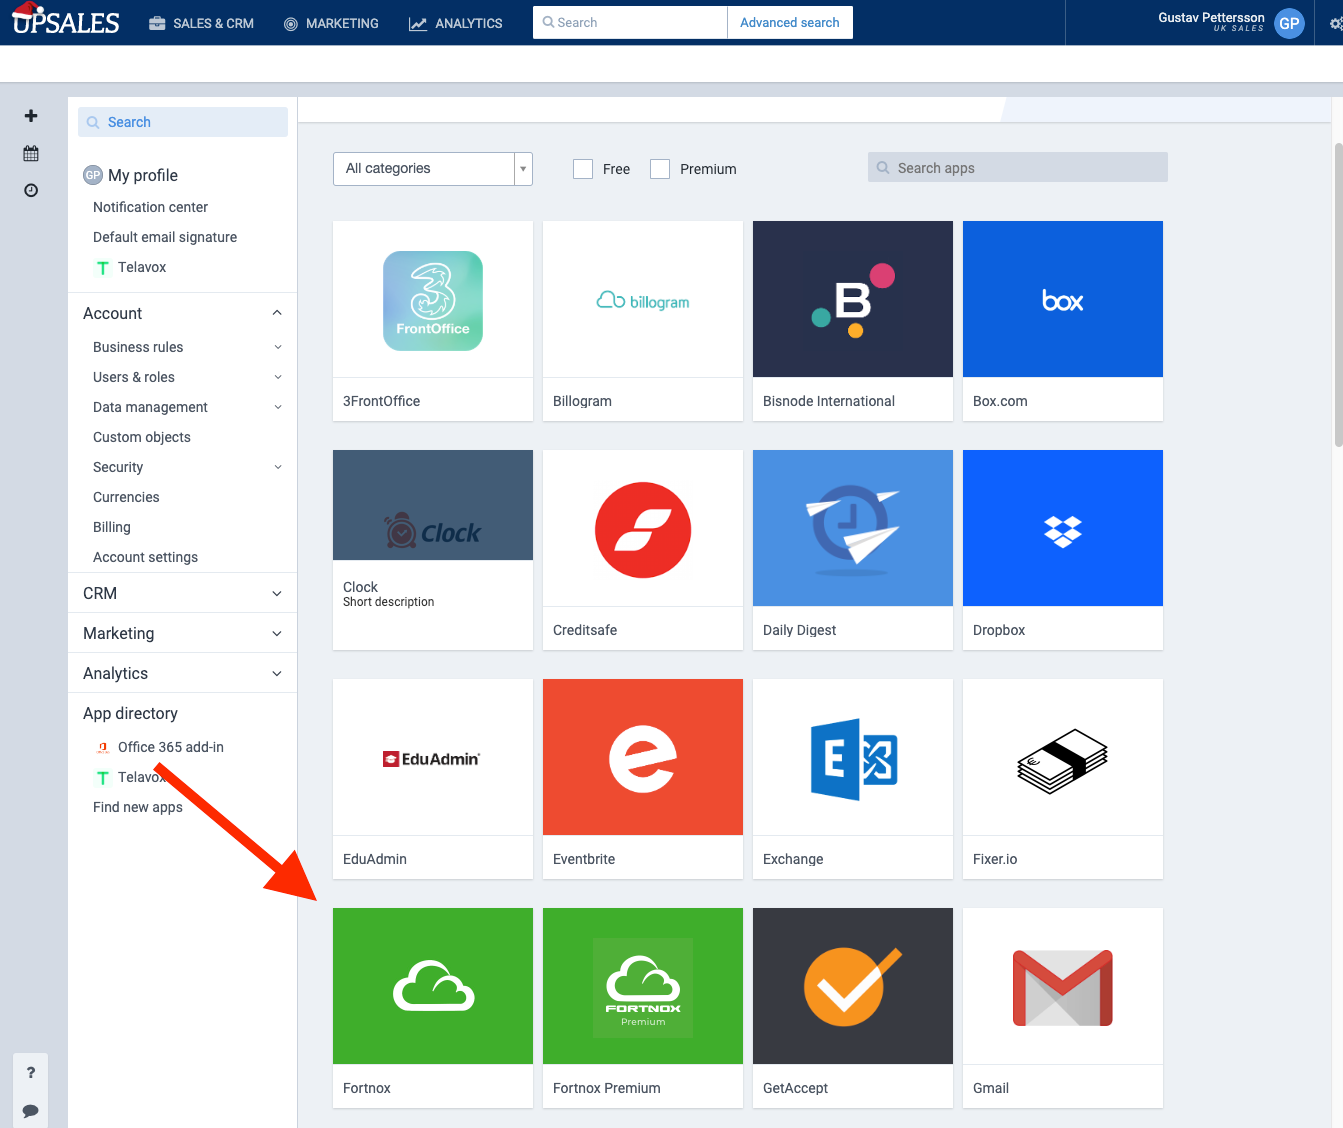Open the Creditsafe app logo
This screenshot has height=1128, width=1343.
click(x=643, y=530)
